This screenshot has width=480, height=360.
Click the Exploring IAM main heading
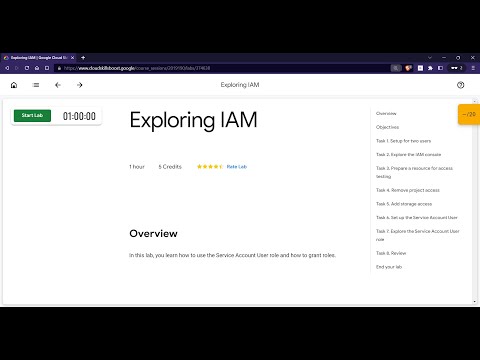click(x=193, y=120)
